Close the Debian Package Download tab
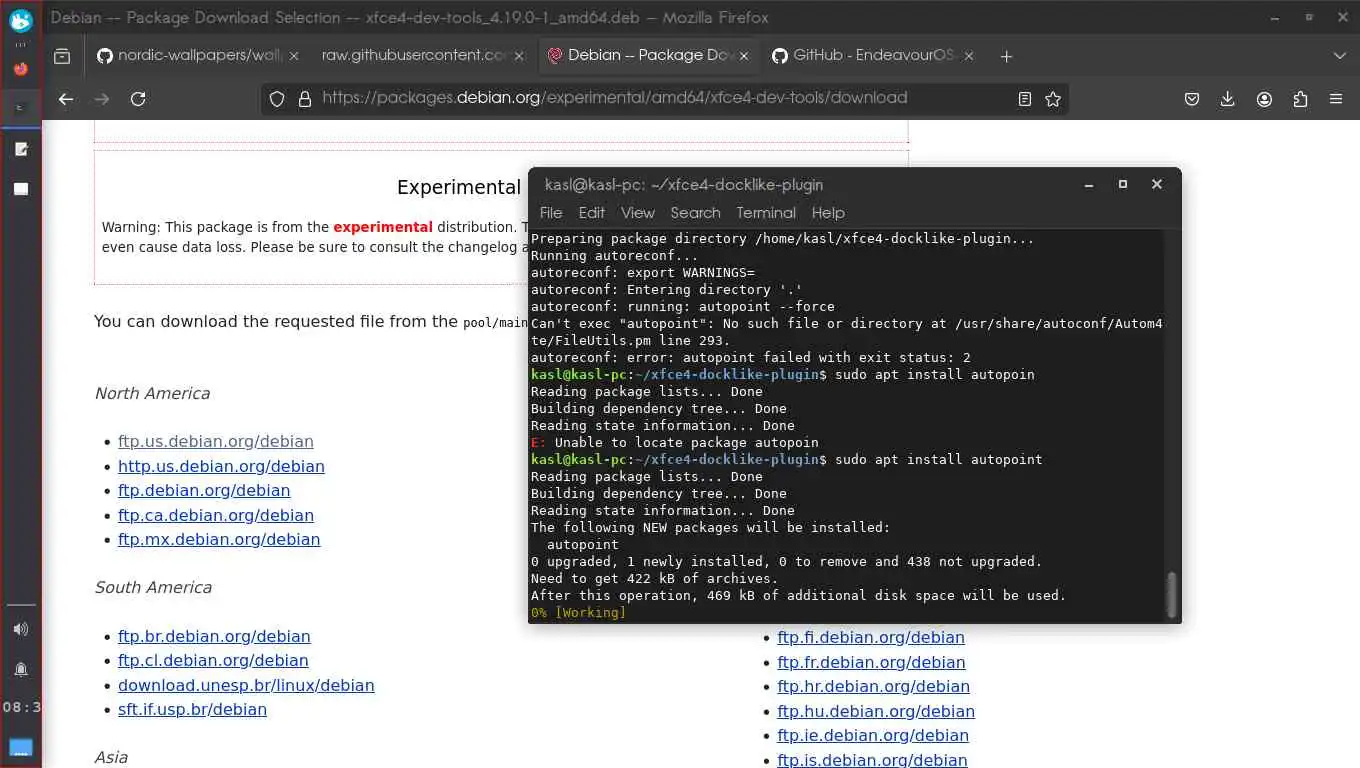The width and height of the screenshot is (1360, 768). click(x=744, y=56)
